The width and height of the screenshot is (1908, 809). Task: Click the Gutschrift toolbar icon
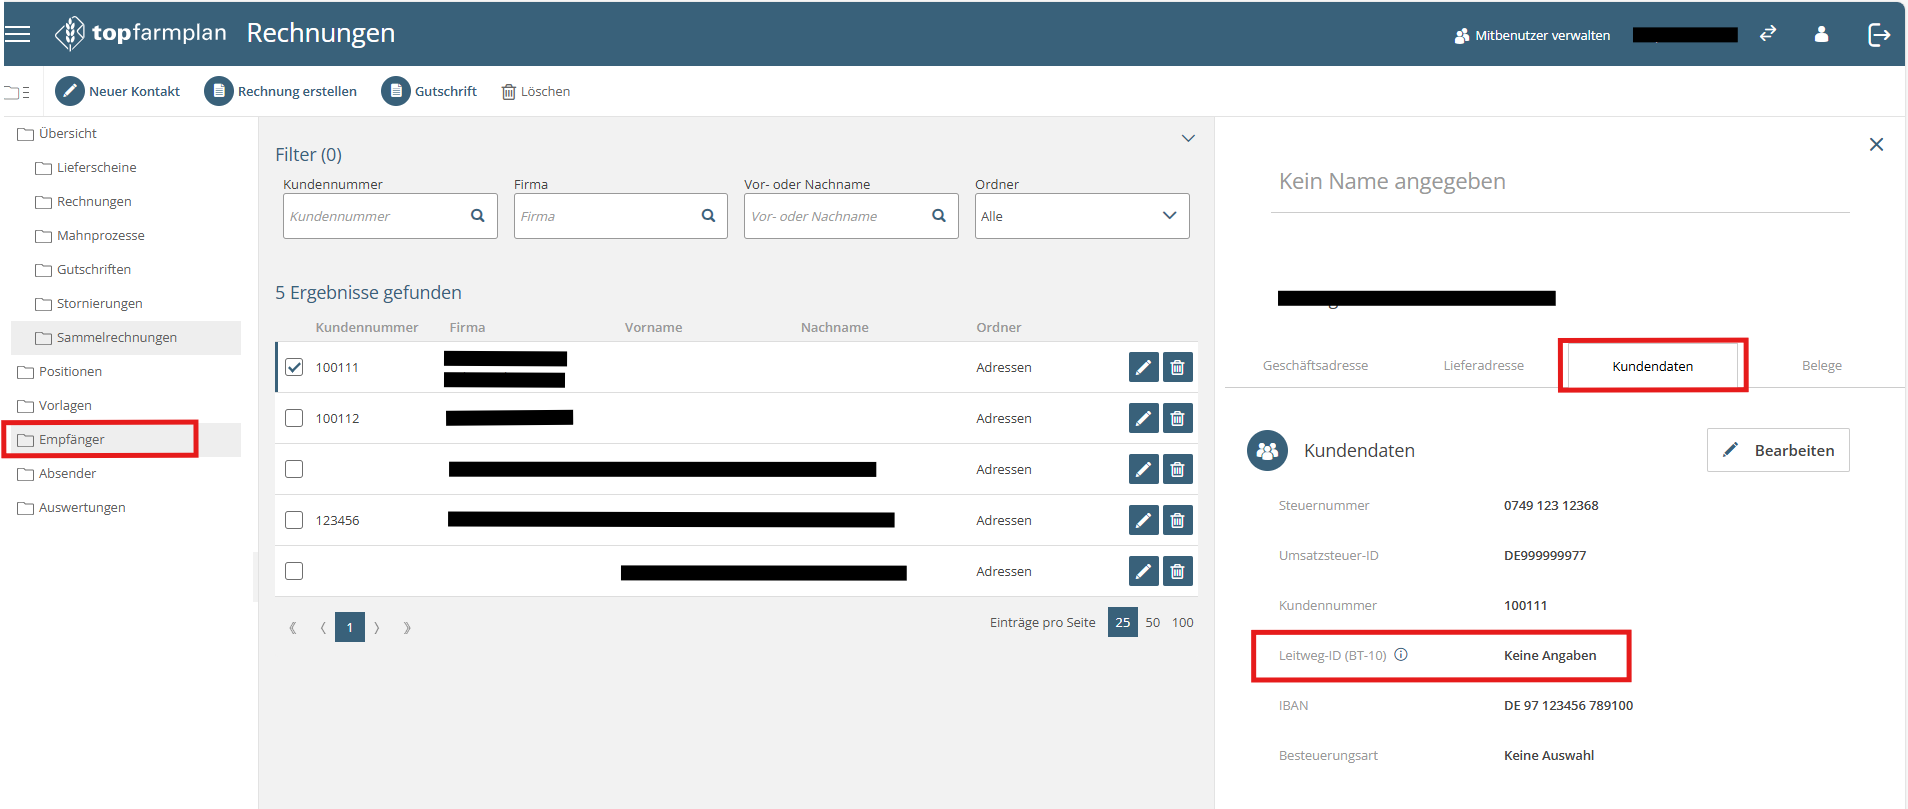[x=396, y=91]
